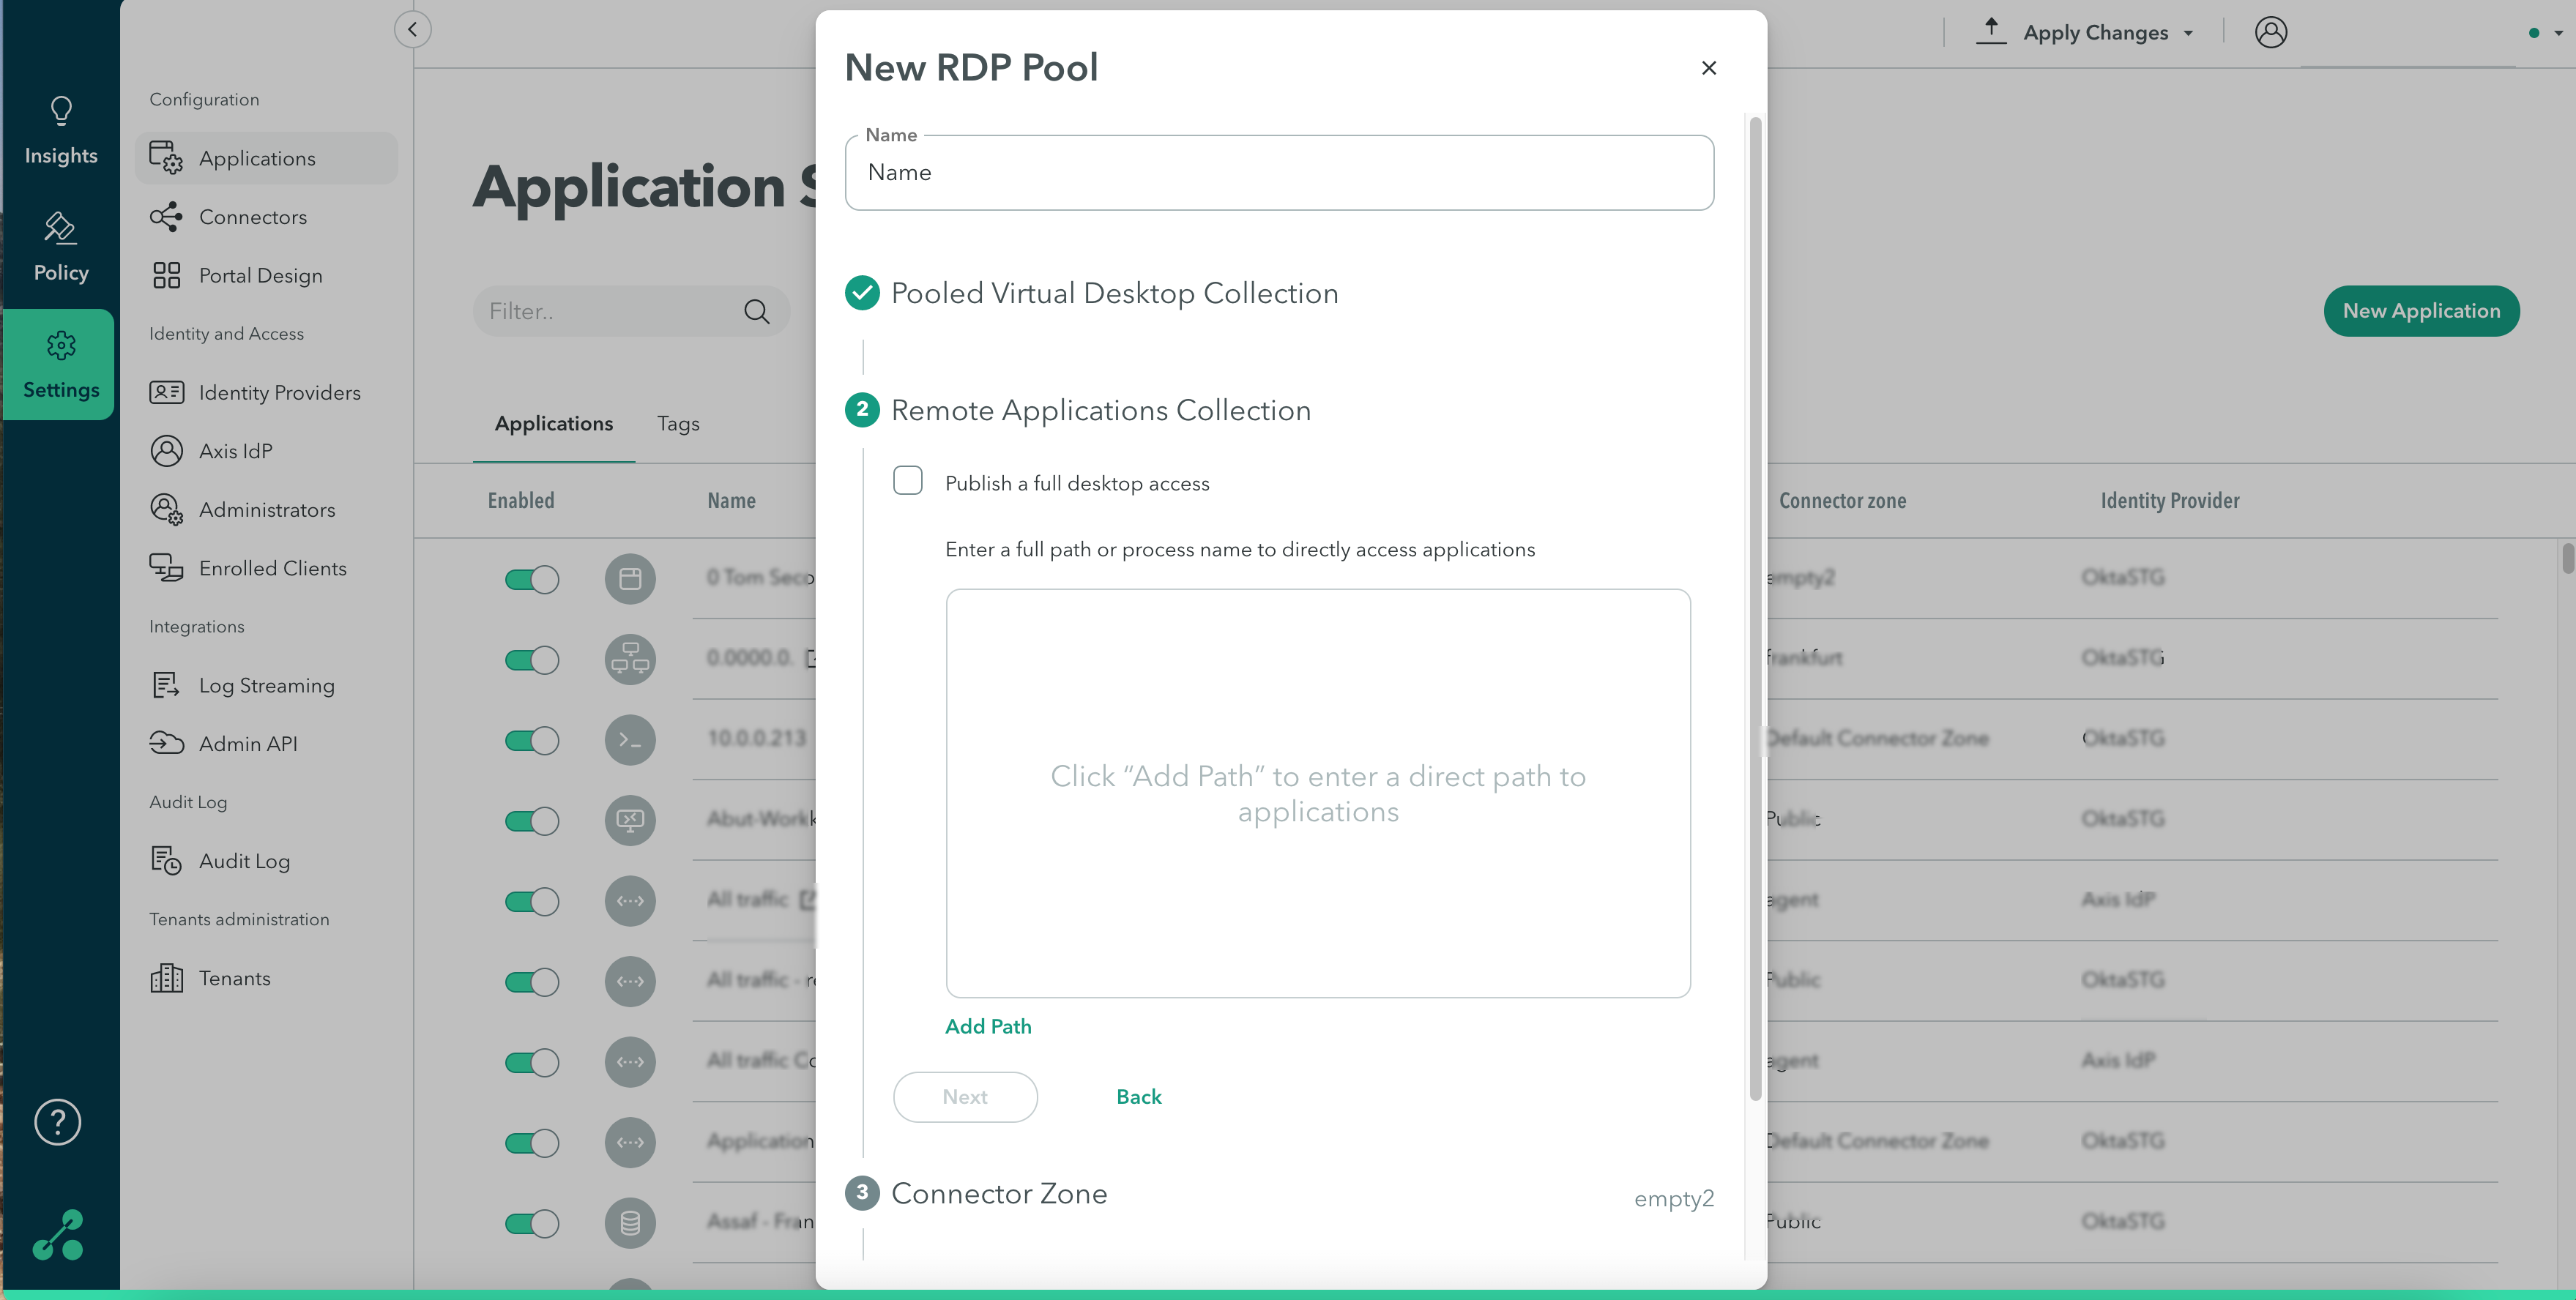Screen dimensions: 2576x1300
Task: Click the help question mark icon
Action: coord(58,1122)
